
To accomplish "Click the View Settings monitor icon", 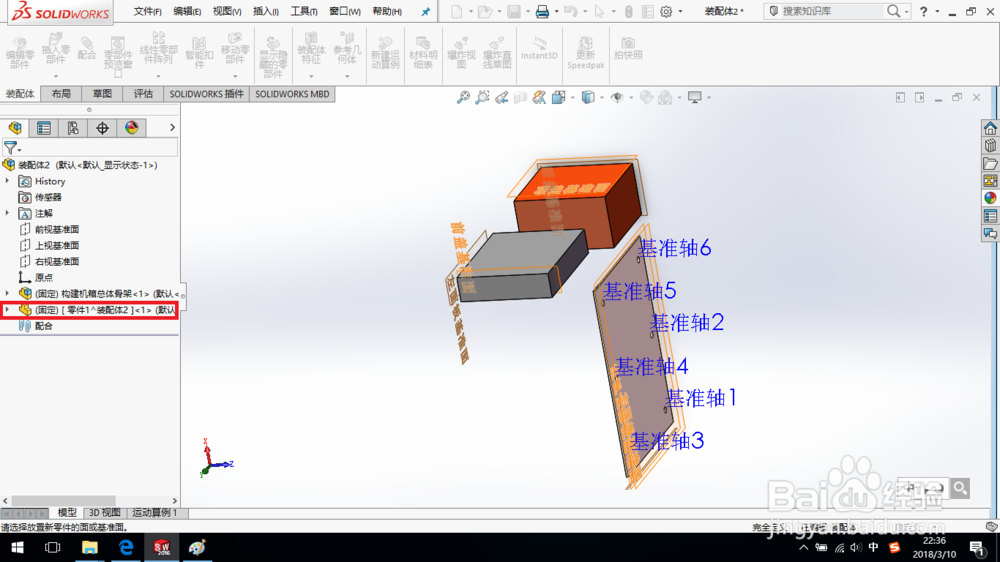I will [x=695, y=98].
